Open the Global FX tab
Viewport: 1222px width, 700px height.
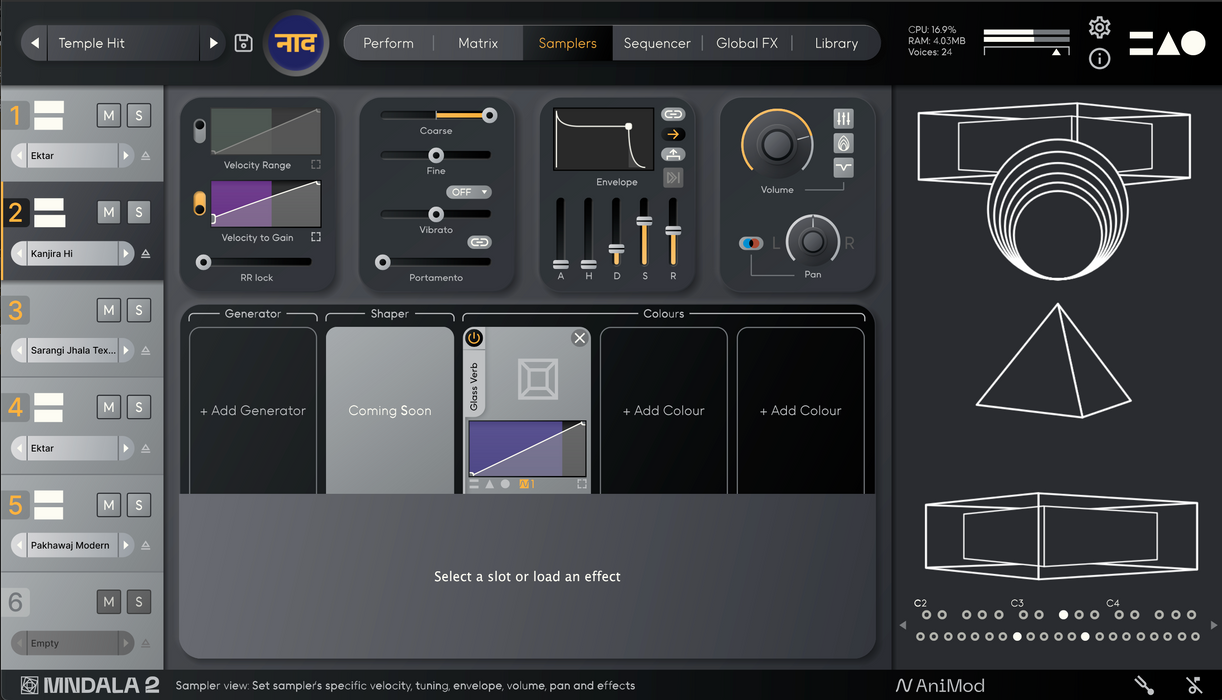click(746, 43)
